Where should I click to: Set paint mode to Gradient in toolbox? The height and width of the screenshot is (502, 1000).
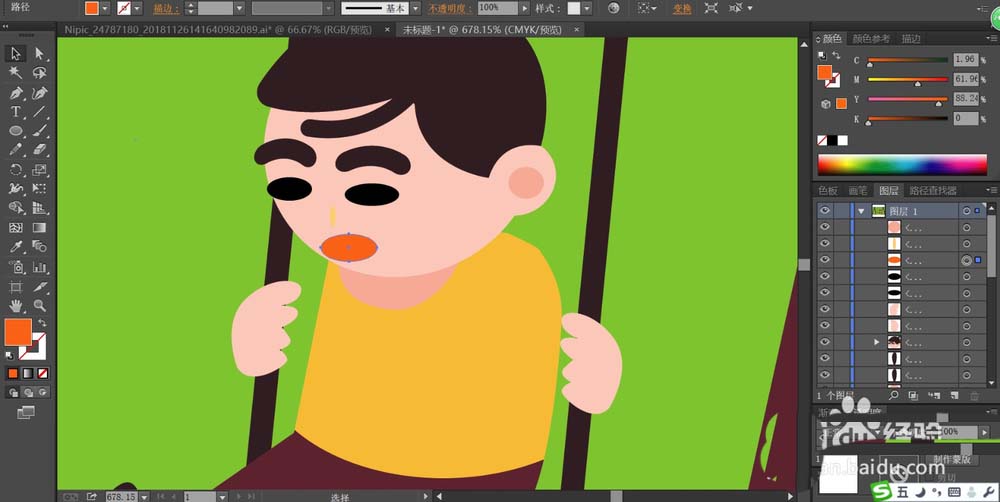click(27, 373)
